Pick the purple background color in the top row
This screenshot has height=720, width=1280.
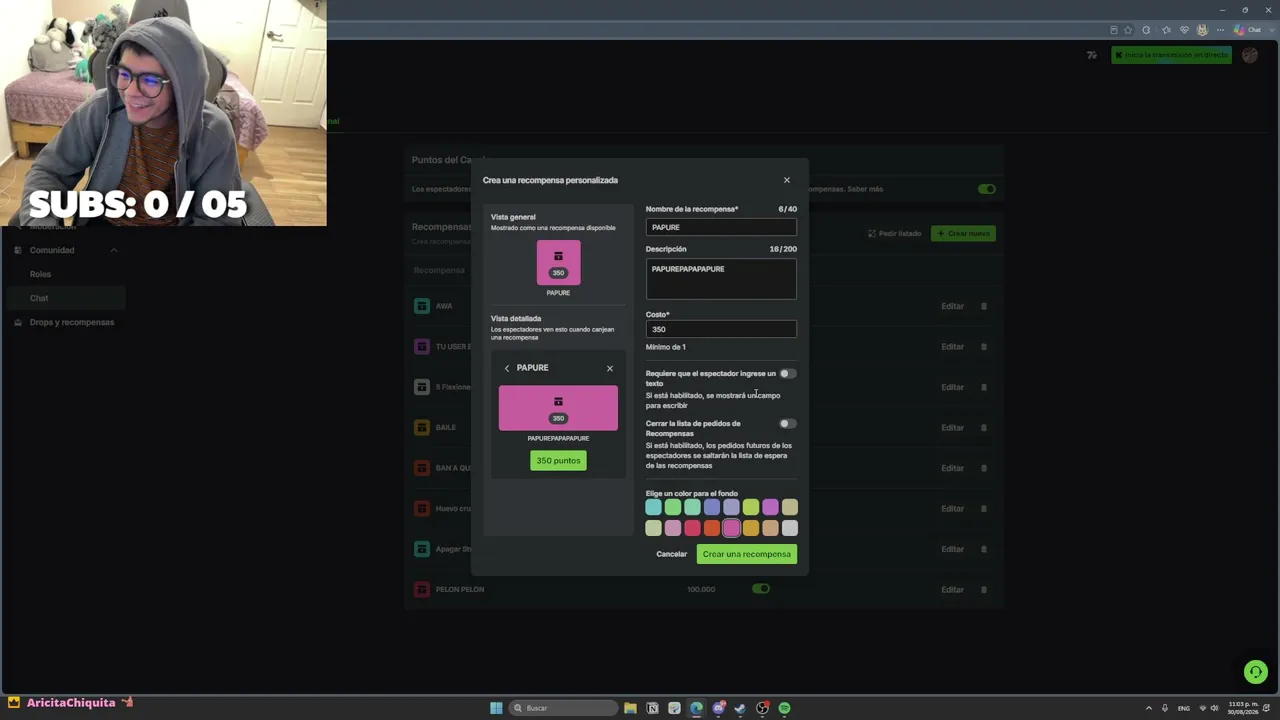(770, 508)
